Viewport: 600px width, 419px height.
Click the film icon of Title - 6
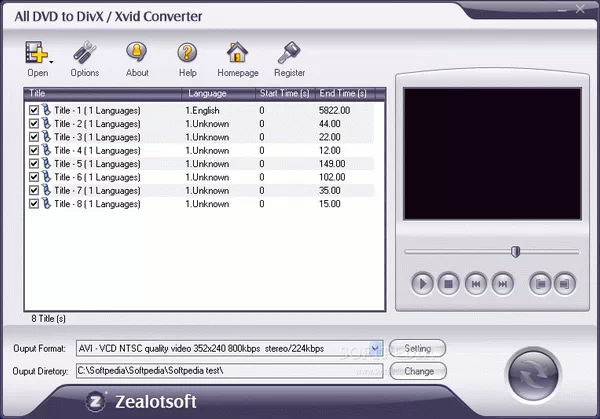(46, 176)
